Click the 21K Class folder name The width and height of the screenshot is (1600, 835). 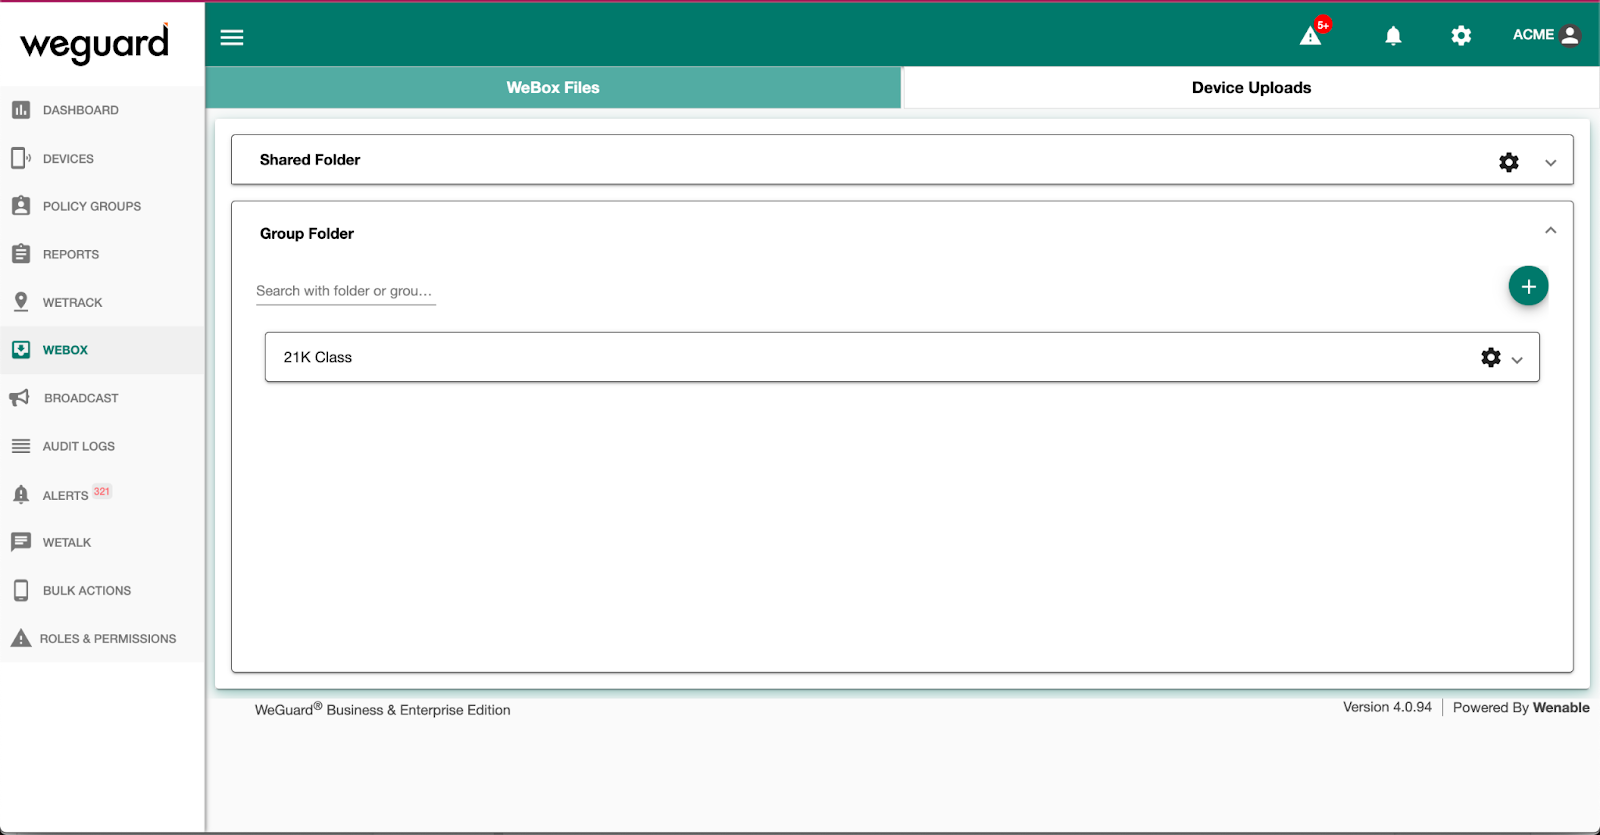click(x=318, y=357)
